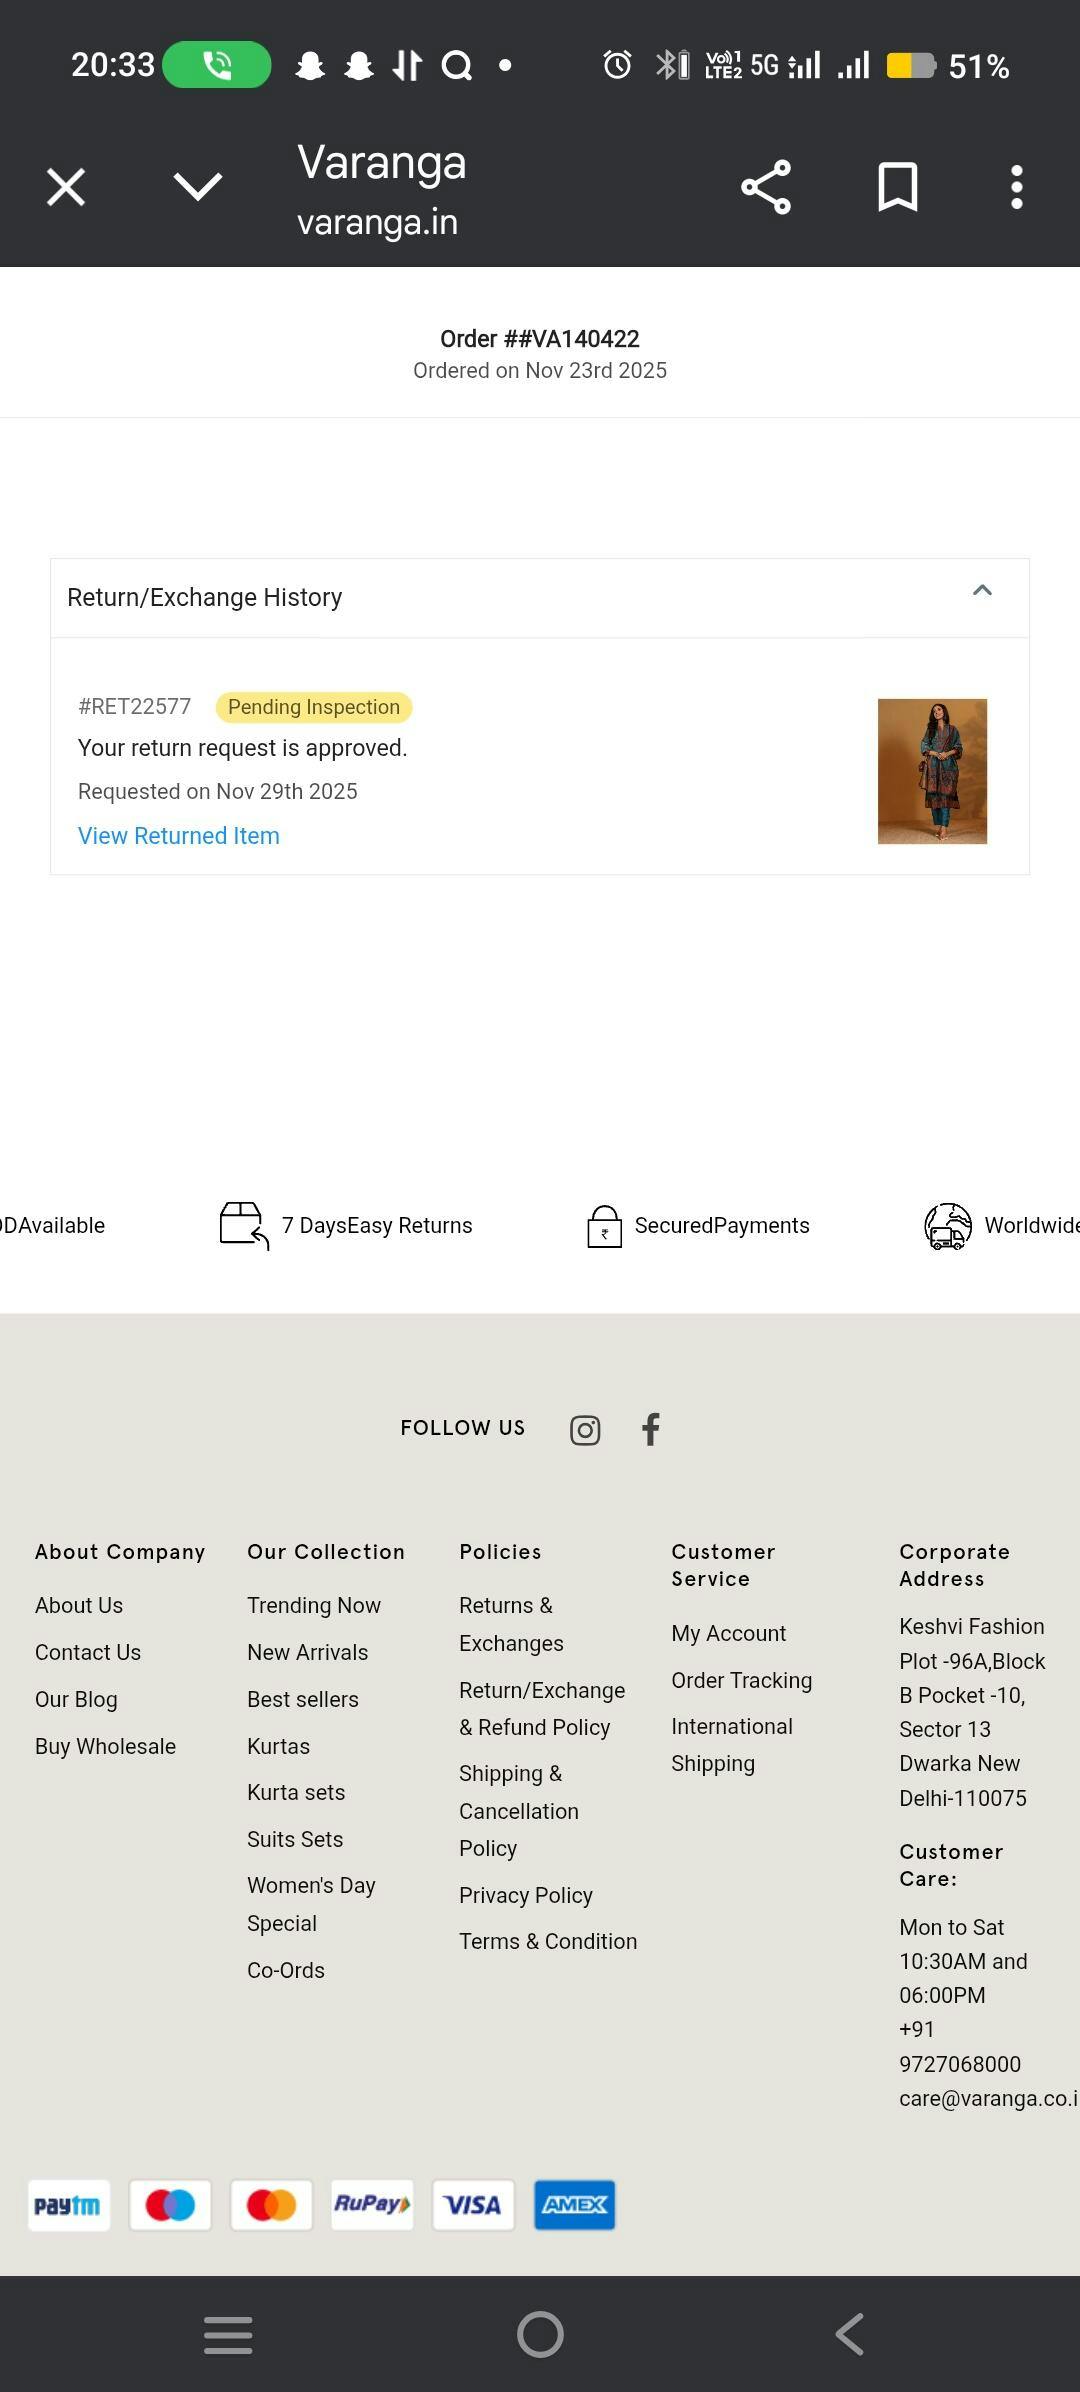The image size is (1080, 2392).
Task: Collapse the Return/Exchange History section
Action: (x=982, y=591)
